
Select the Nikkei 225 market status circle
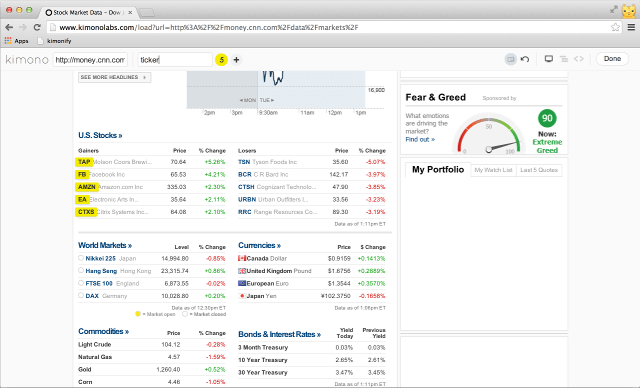(x=81, y=258)
